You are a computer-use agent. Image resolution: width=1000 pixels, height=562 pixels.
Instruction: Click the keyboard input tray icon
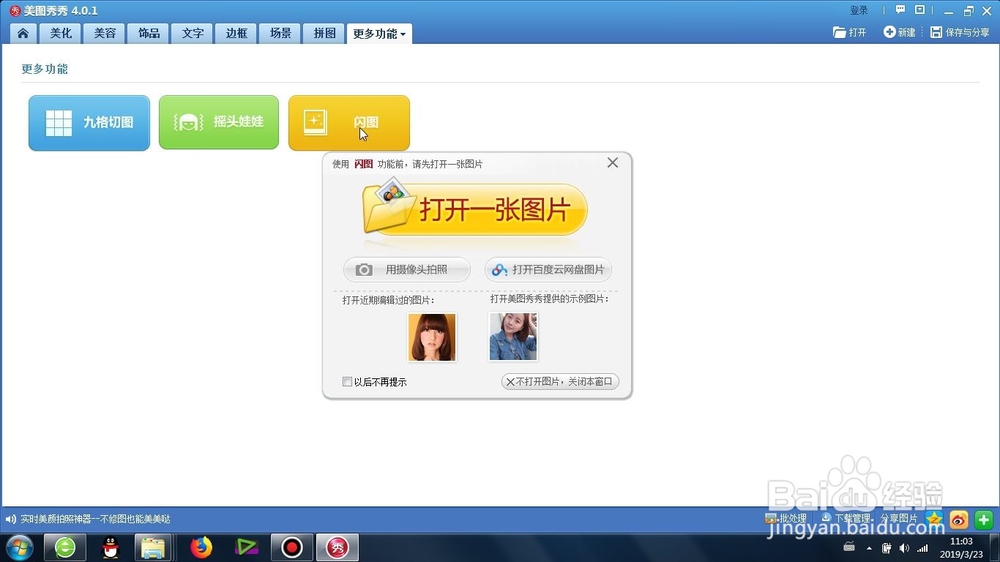click(x=849, y=547)
